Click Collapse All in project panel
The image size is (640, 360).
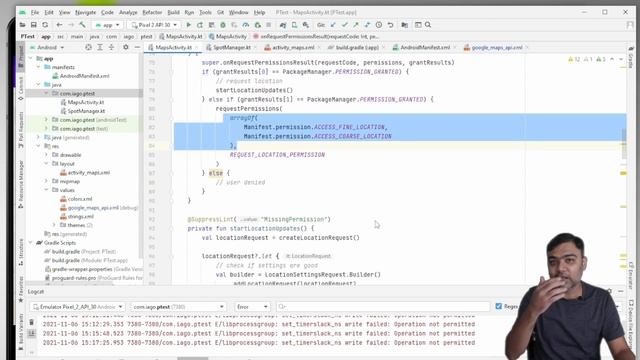click(x=111, y=47)
